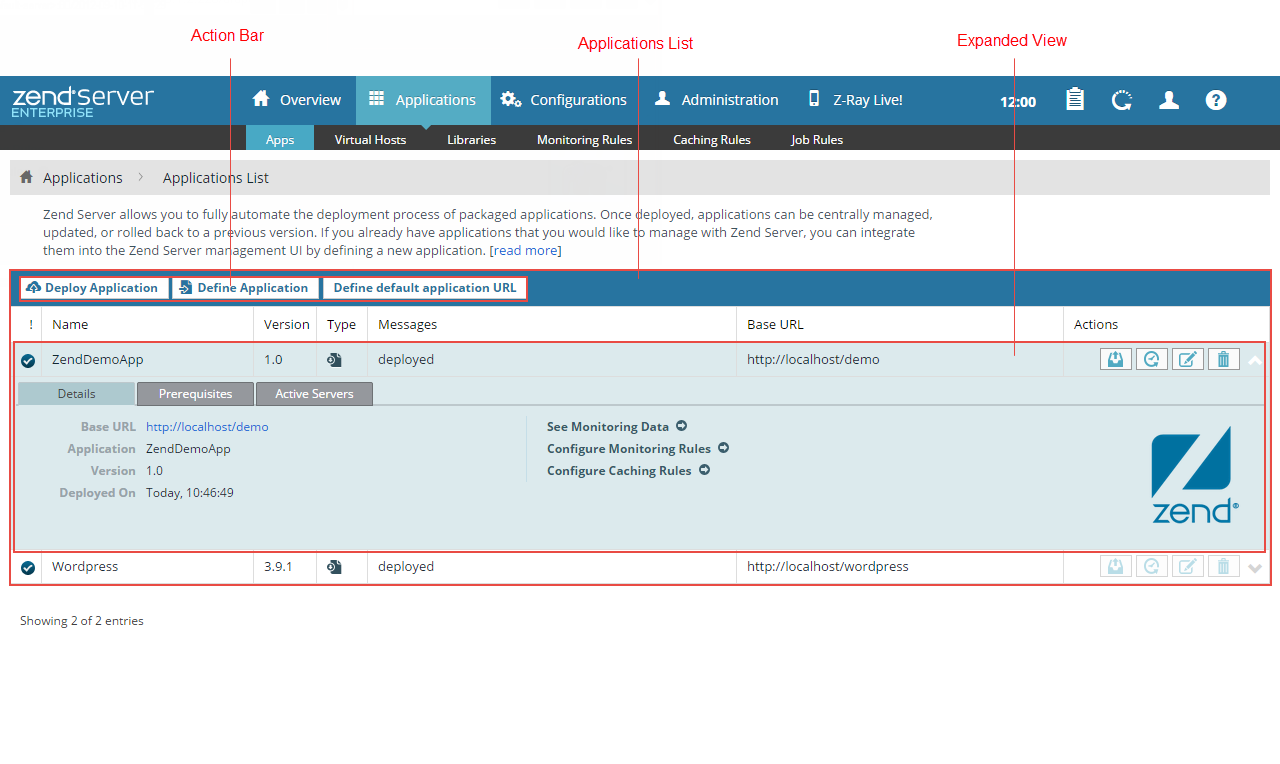Collapse the ZendDemoApp expanded row
The image size is (1280, 764).
pos(1255,360)
